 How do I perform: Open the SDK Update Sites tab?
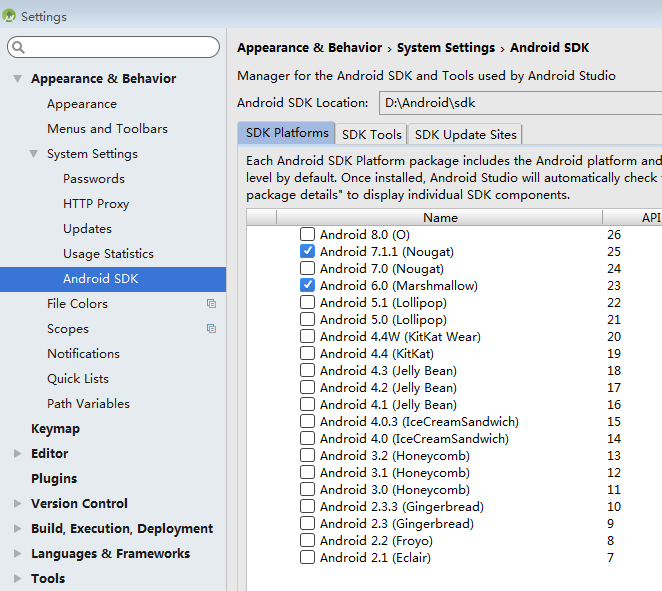pos(465,135)
